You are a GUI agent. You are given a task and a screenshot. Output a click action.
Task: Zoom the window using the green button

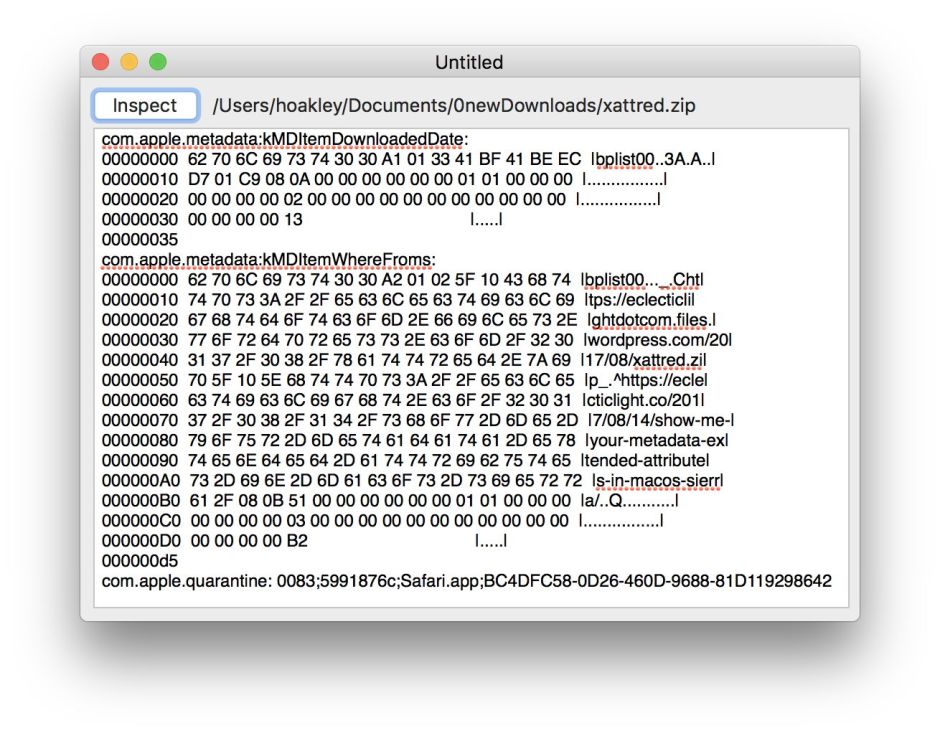pyautogui.click(x=157, y=62)
